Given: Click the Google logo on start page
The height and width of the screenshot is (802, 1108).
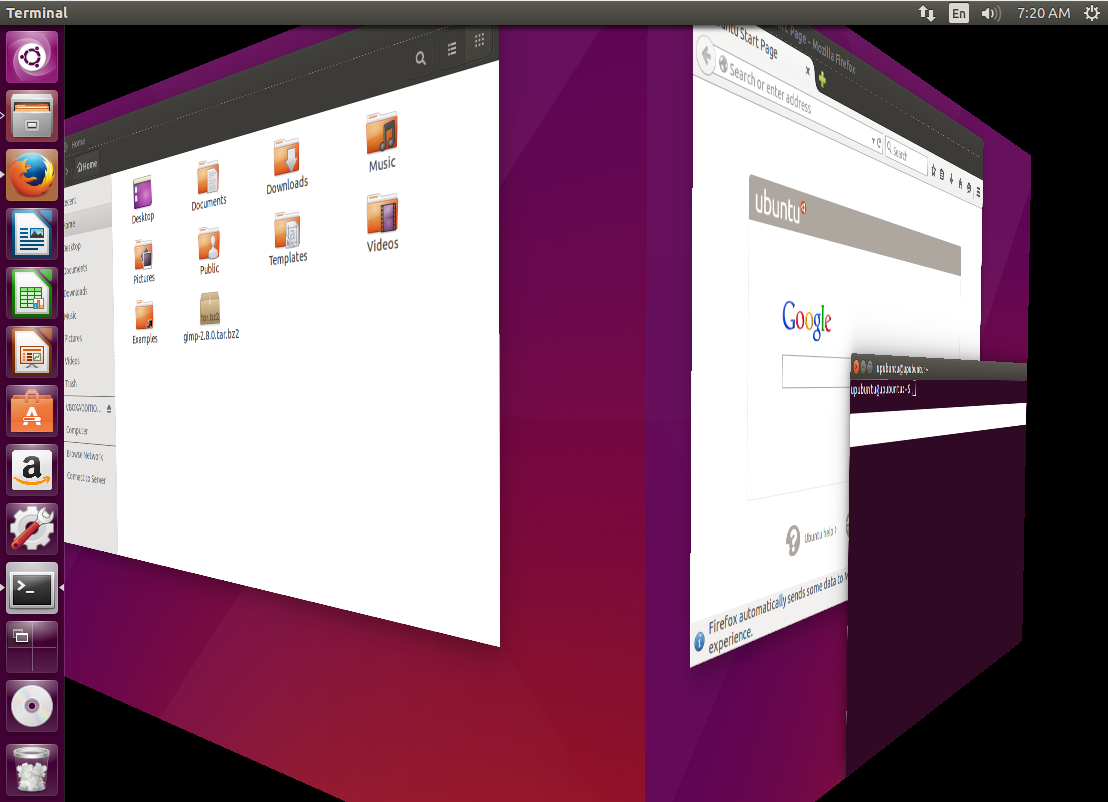Looking at the screenshot, I should [x=807, y=319].
